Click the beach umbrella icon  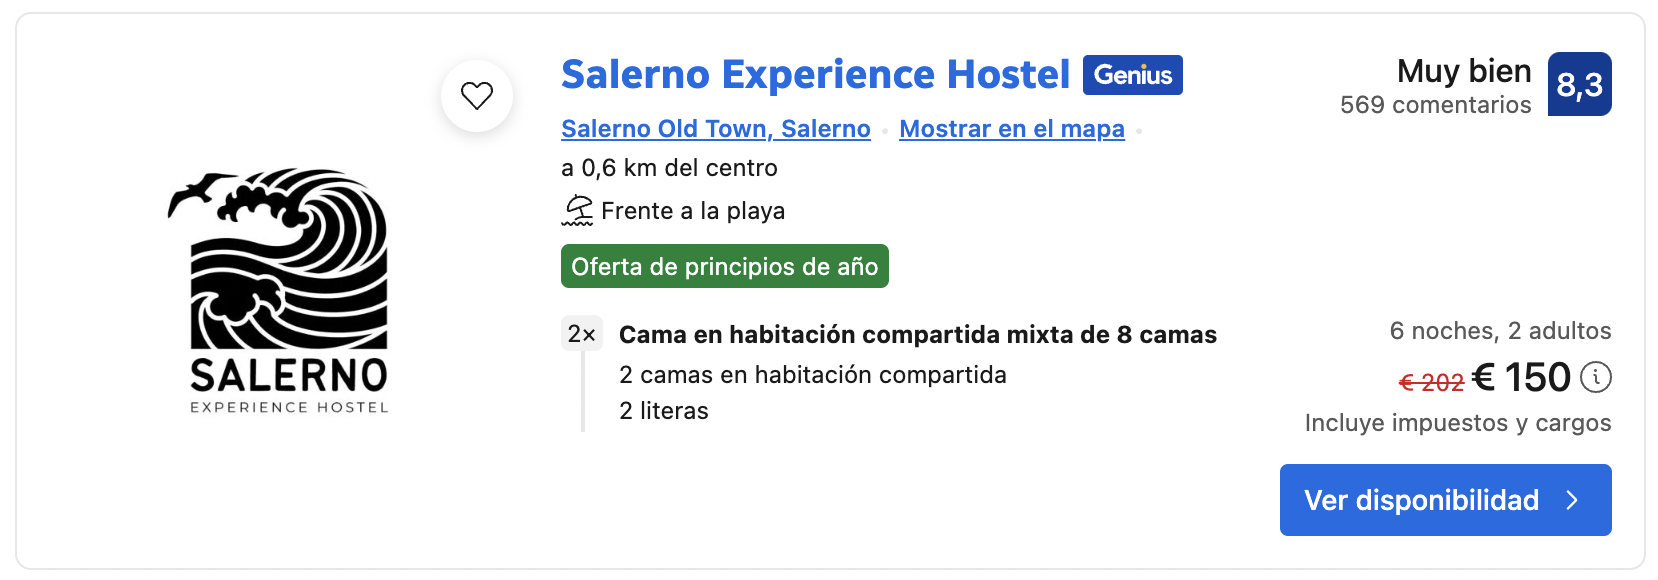coord(578,211)
